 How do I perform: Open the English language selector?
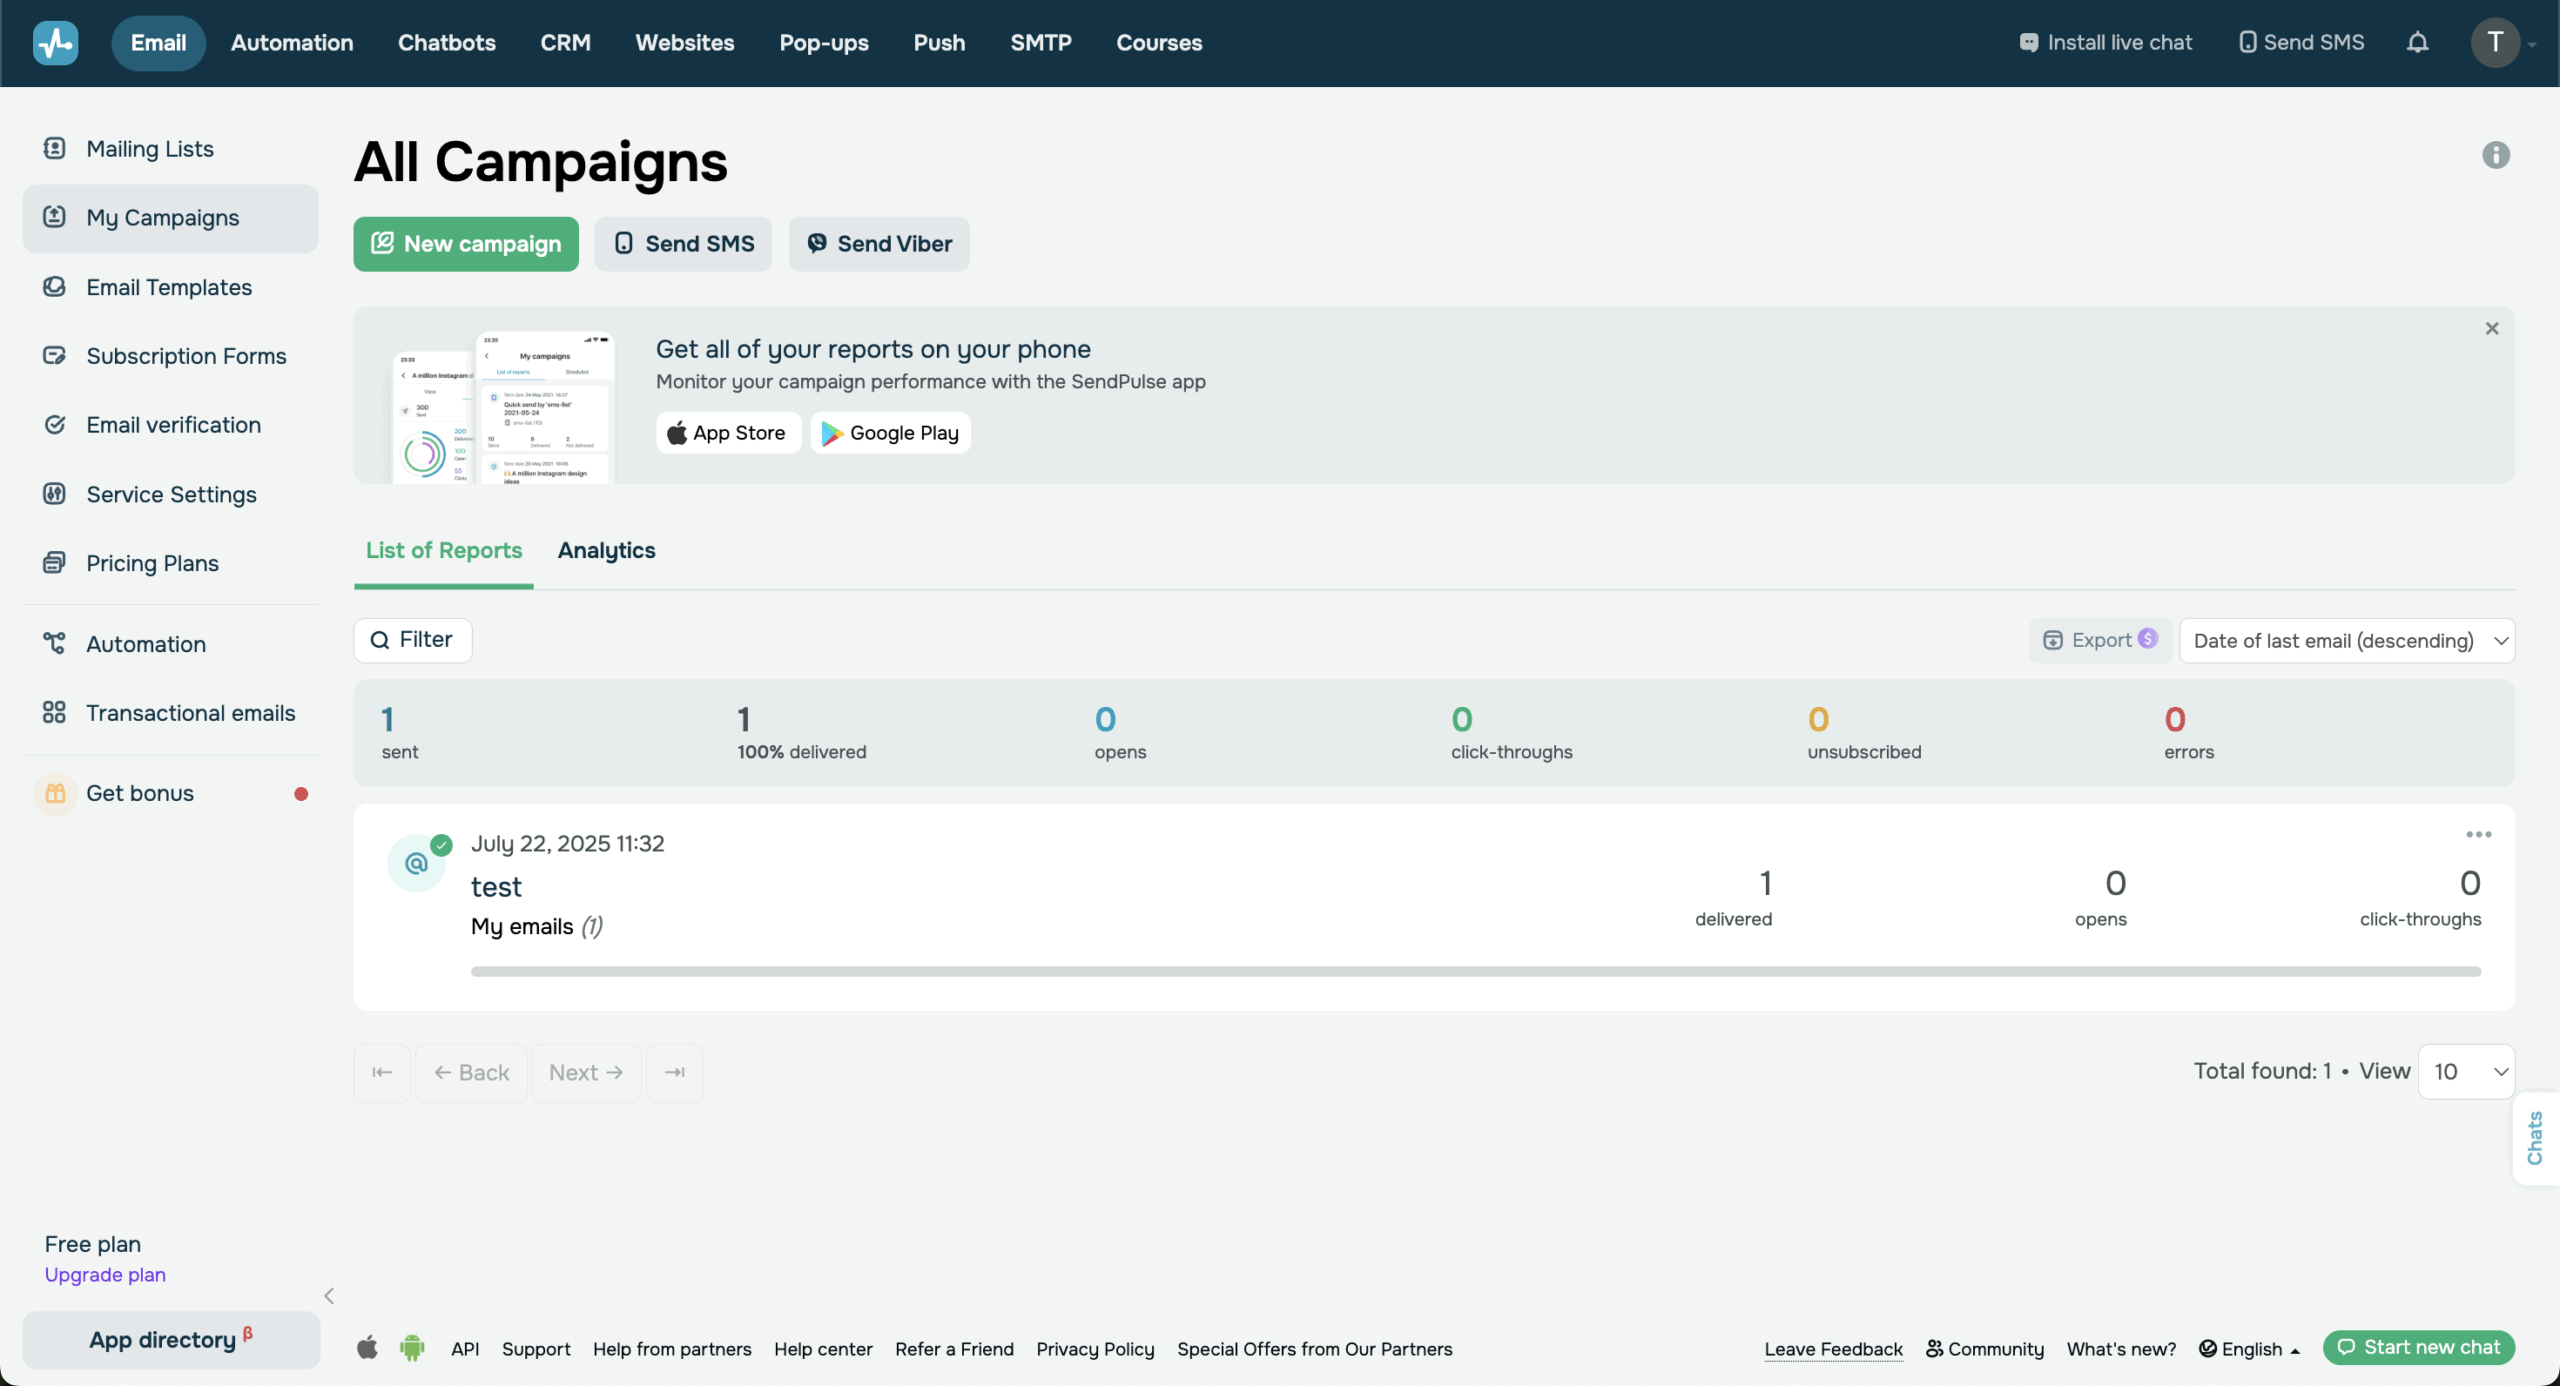click(x=2250, y=1349)
